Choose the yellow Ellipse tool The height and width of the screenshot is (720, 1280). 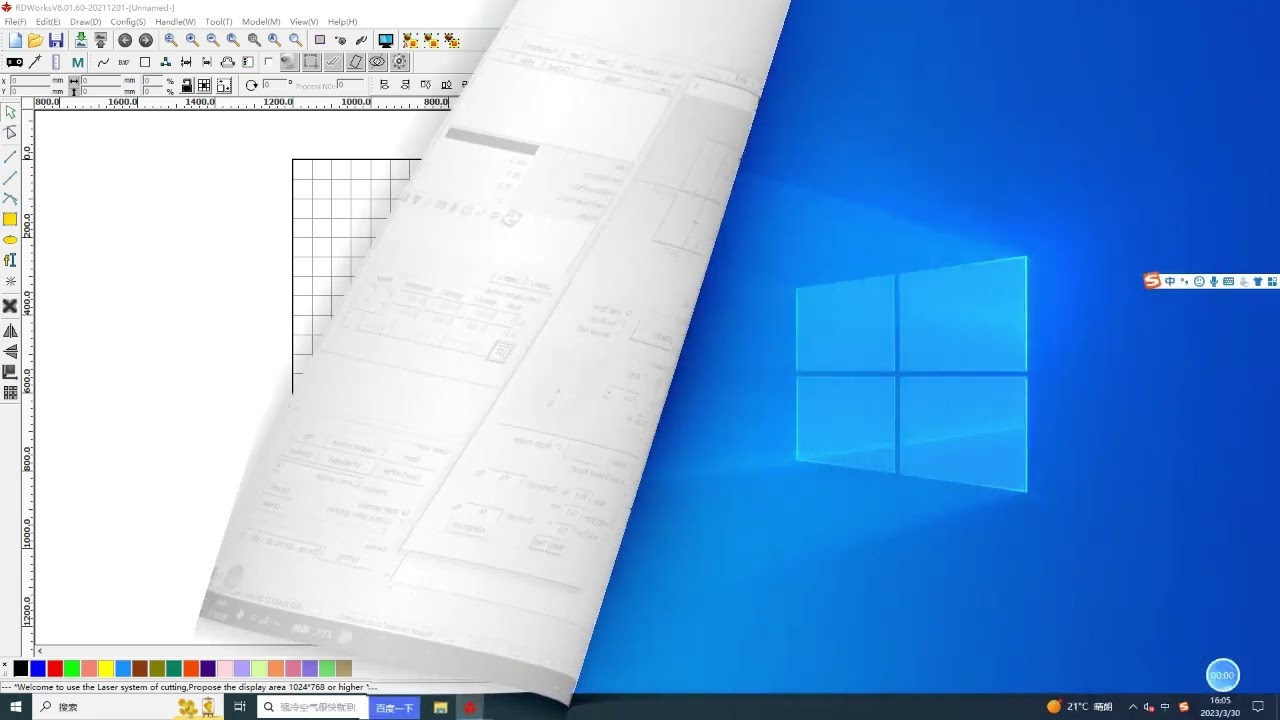coord(10,240)
